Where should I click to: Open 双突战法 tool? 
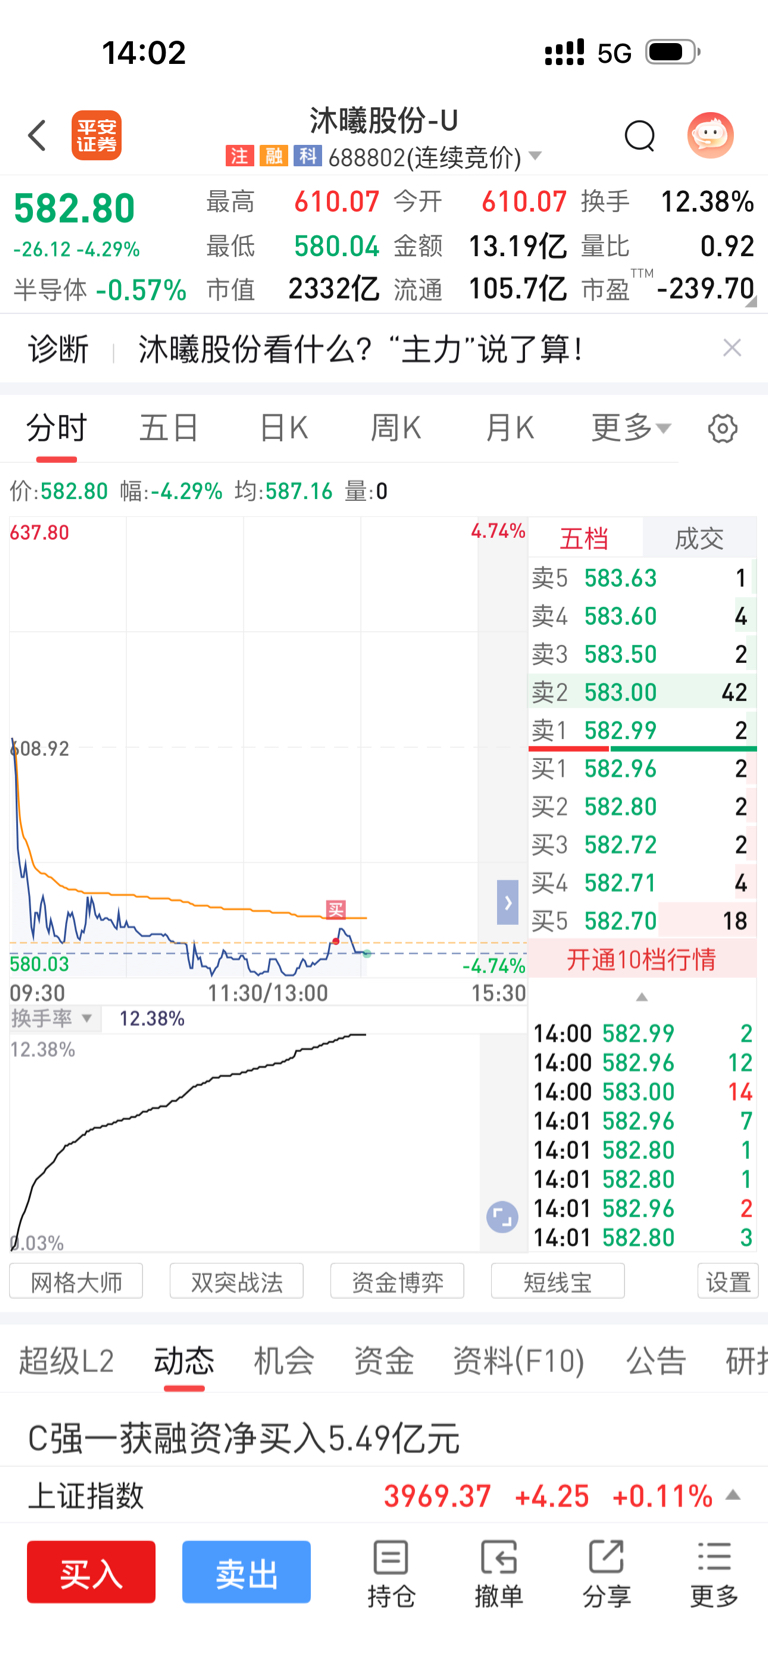tap(237, 1282)
